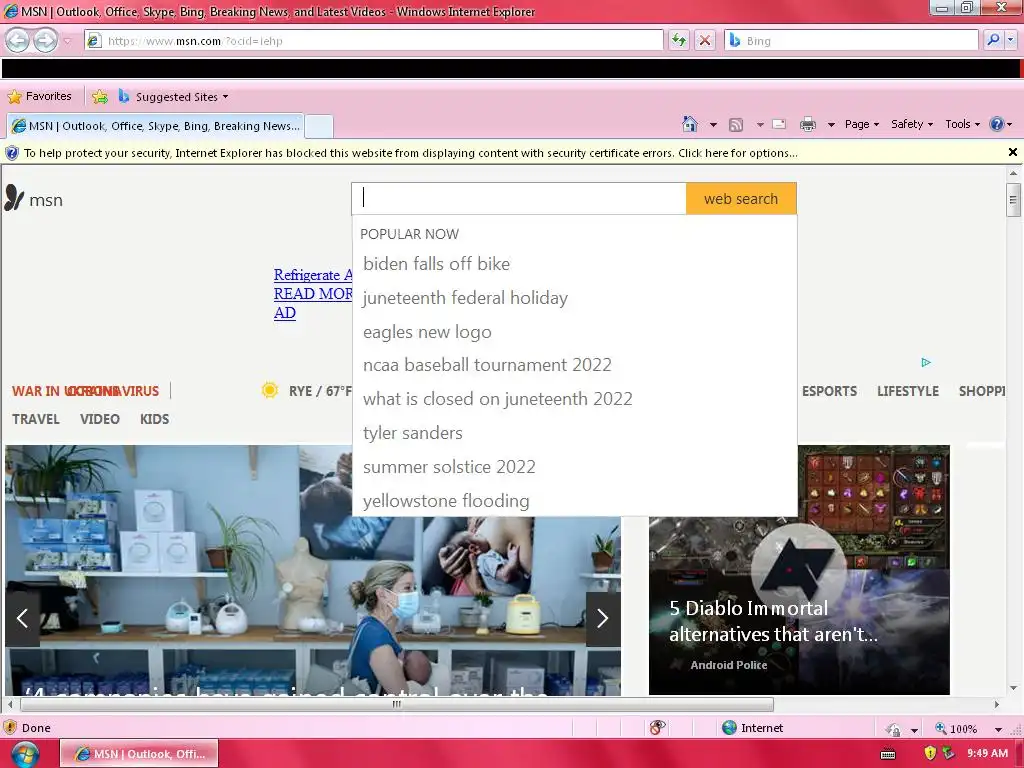Select suggestion 'biden falls off bike'
This screenshot has width=1024, height=768.
(436, 264)
